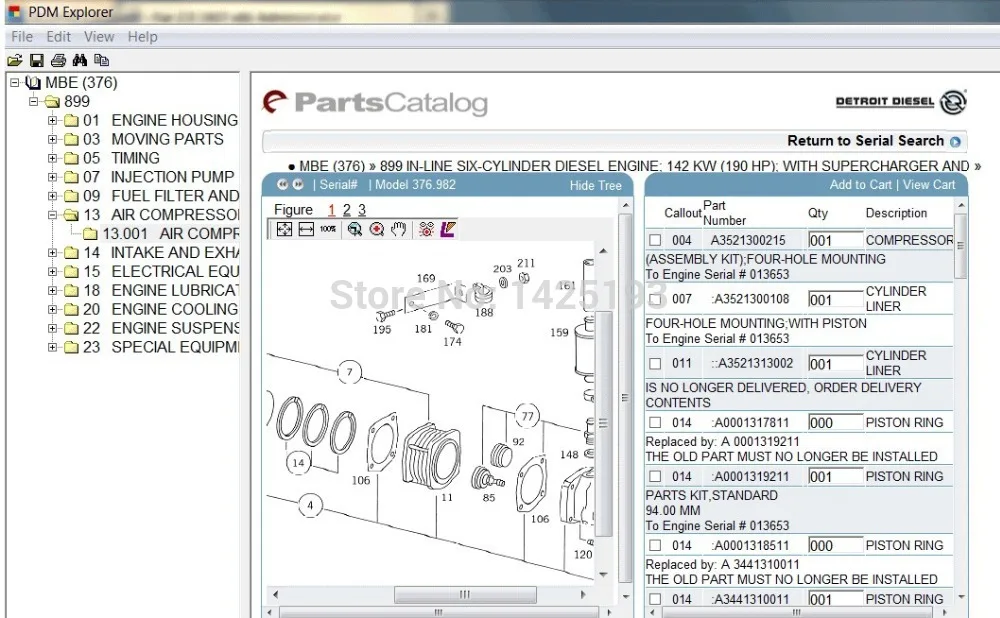Switch to Figure 2
Image resolution: width=1000 pixels, height=618 pixels.
346,210
